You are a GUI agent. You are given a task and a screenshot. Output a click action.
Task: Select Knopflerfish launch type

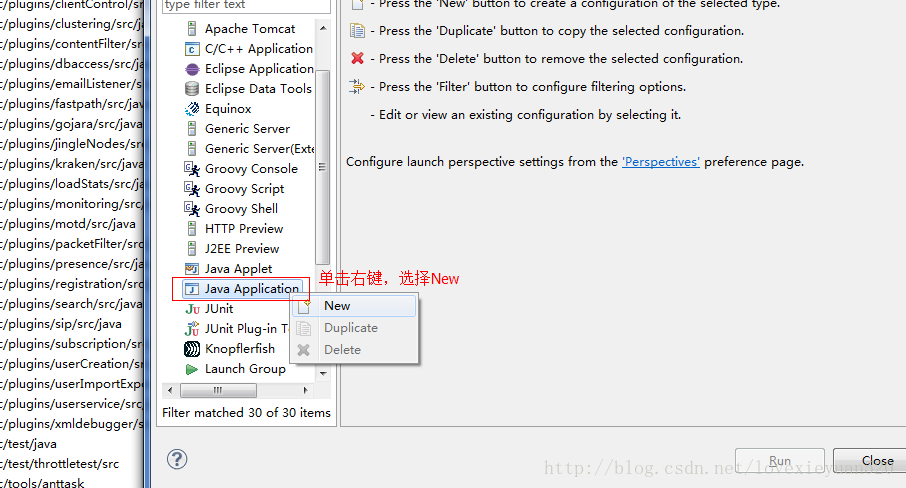(x=240, y=349)
